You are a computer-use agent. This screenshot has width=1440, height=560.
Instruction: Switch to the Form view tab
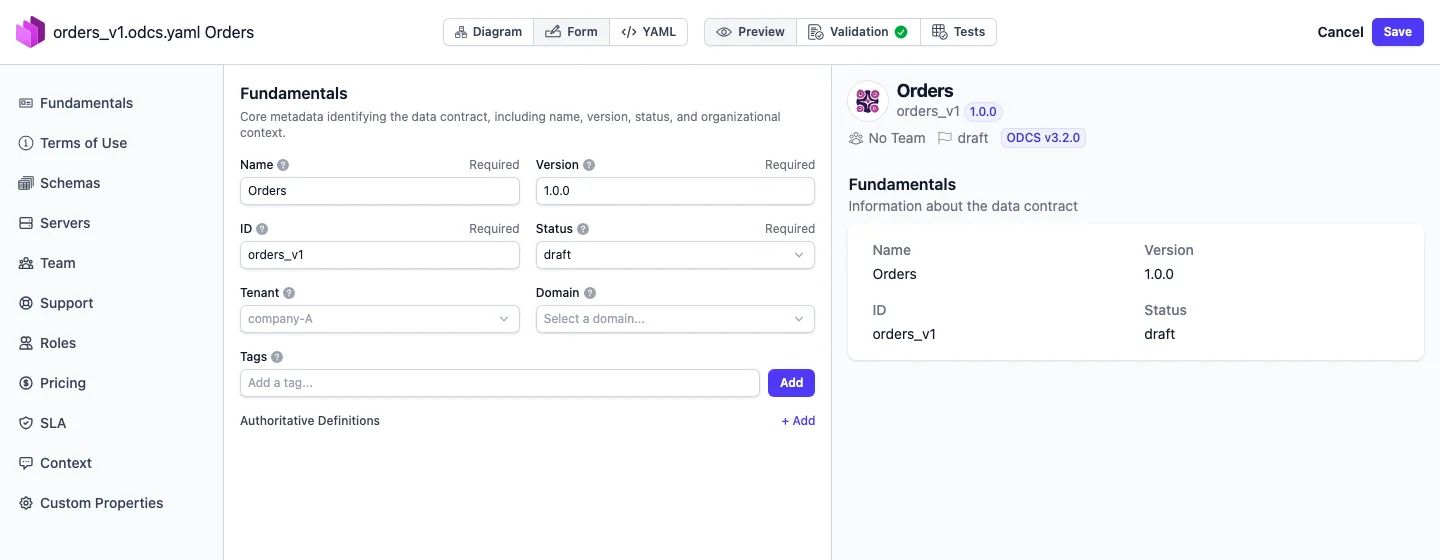[571, 32]
